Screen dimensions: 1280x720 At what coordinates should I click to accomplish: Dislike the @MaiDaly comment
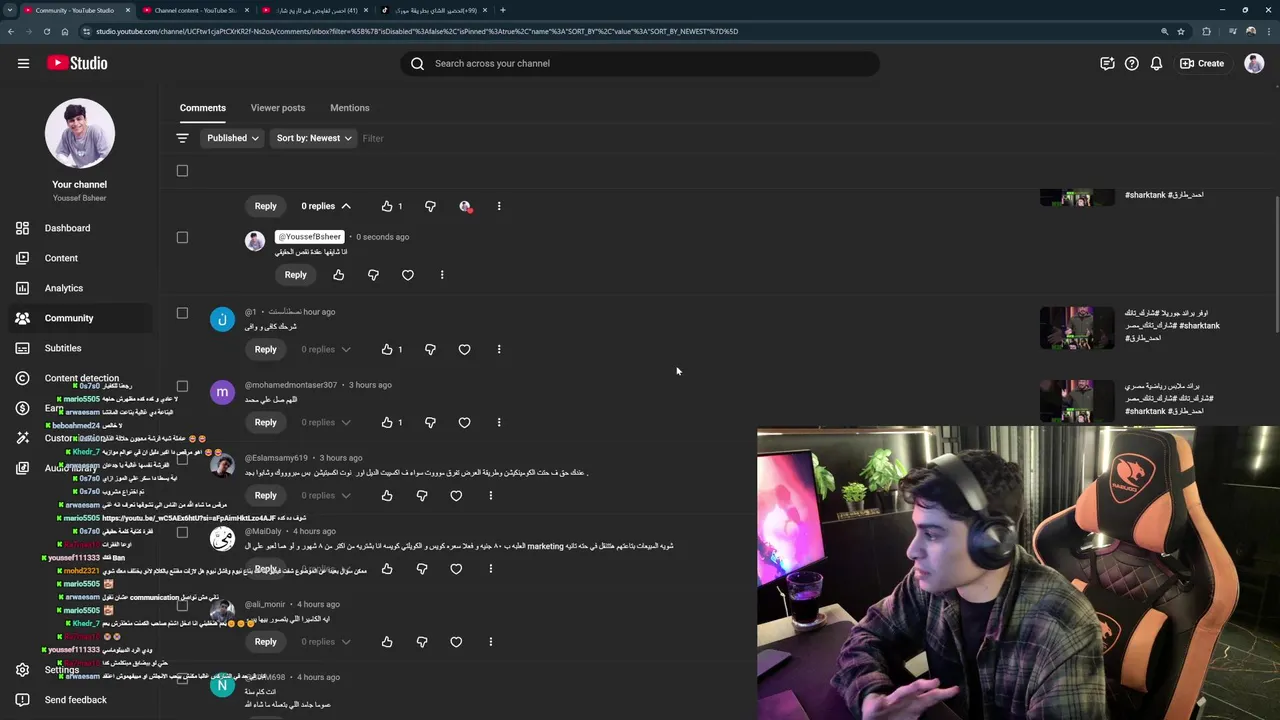421,569
